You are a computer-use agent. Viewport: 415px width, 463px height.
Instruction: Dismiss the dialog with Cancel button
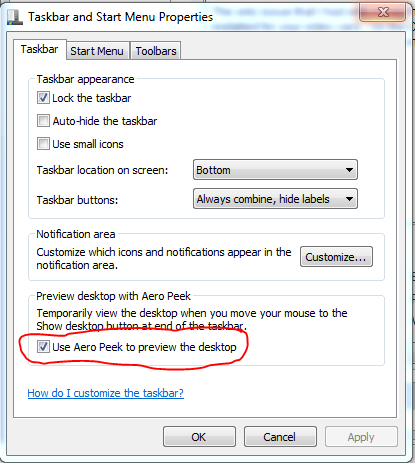[280, 437]
